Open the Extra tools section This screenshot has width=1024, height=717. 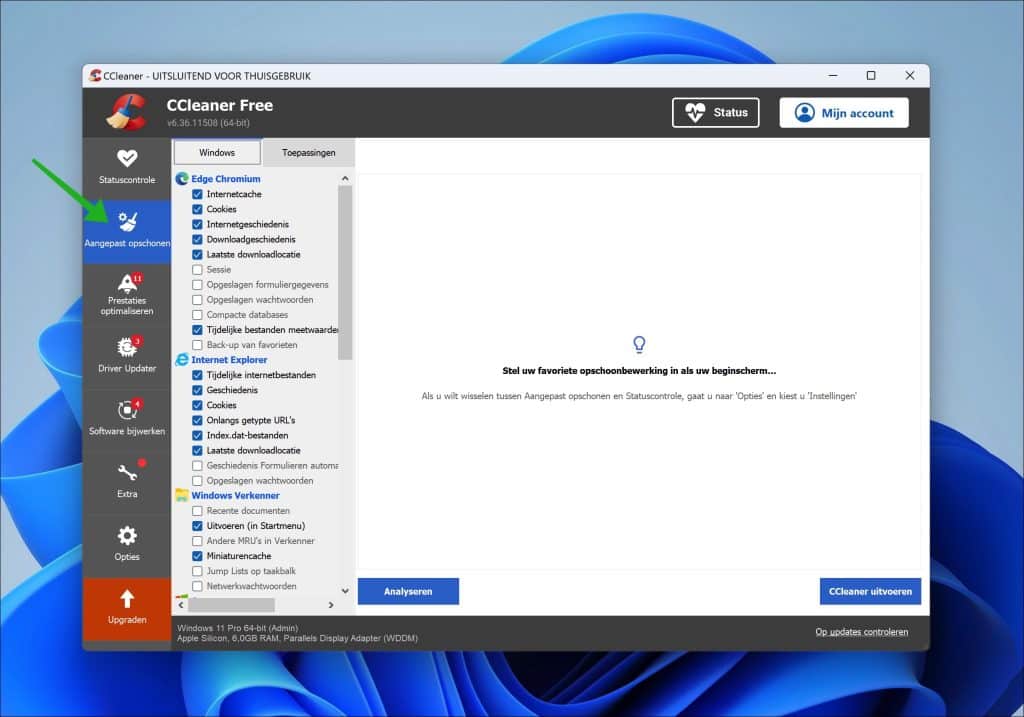pos(127,482)
